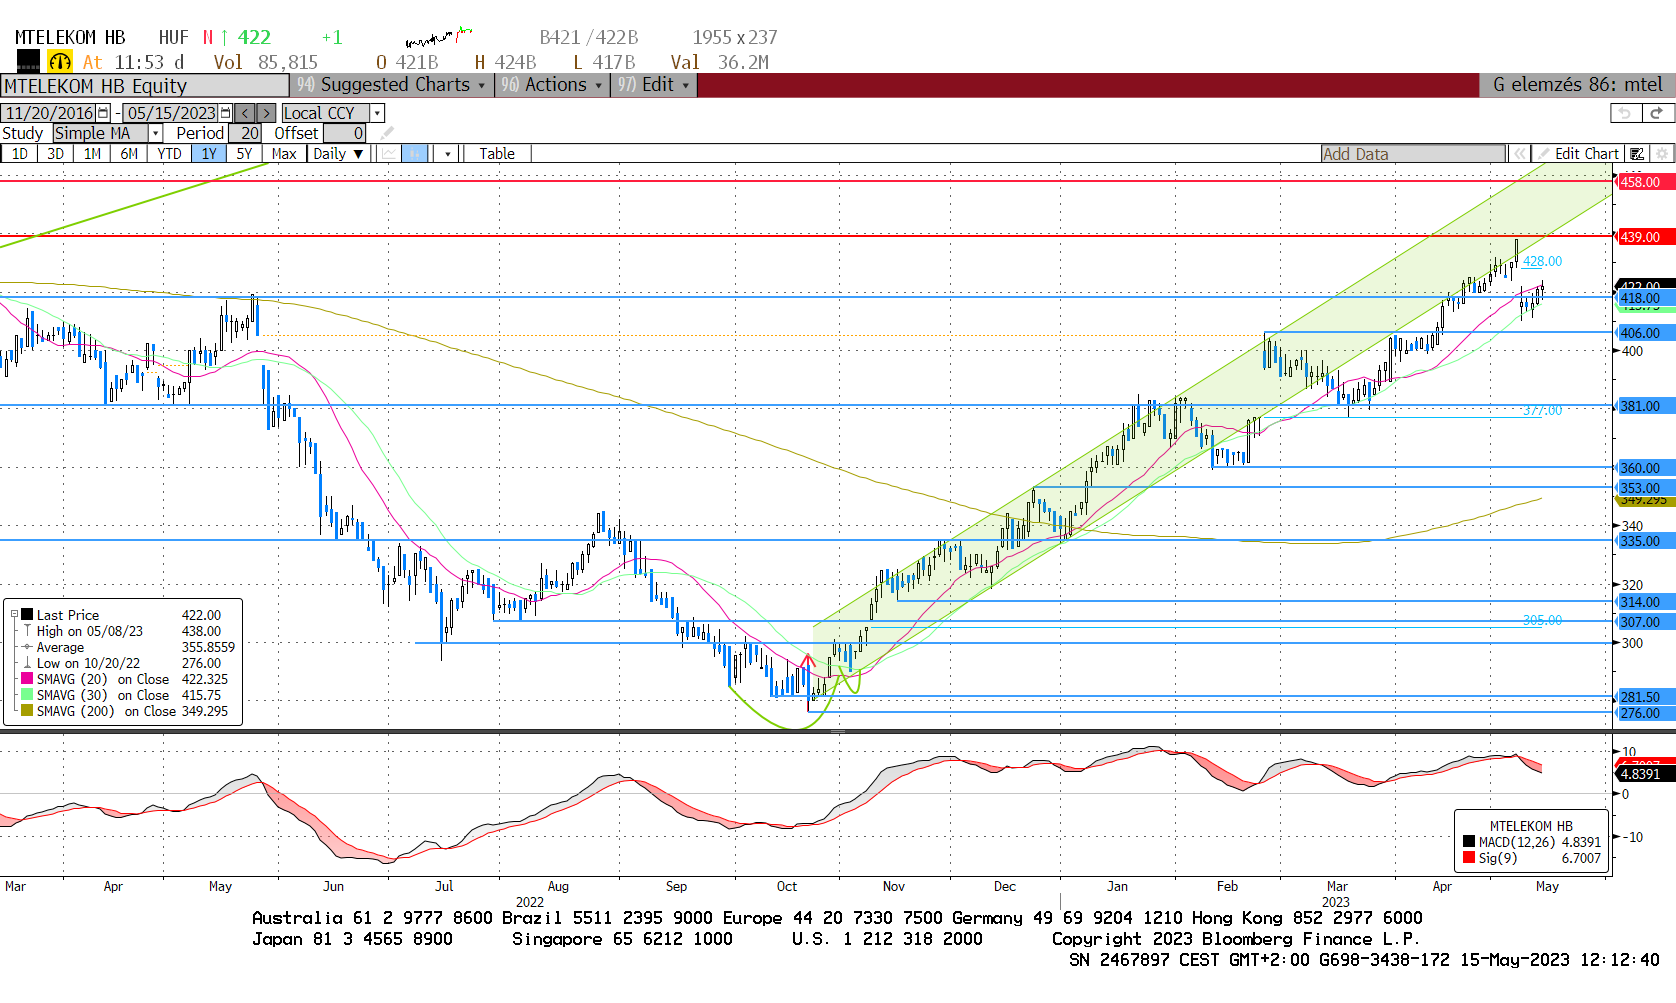
Task: Open the Edit dropdown menu
Action: [654, 85]
